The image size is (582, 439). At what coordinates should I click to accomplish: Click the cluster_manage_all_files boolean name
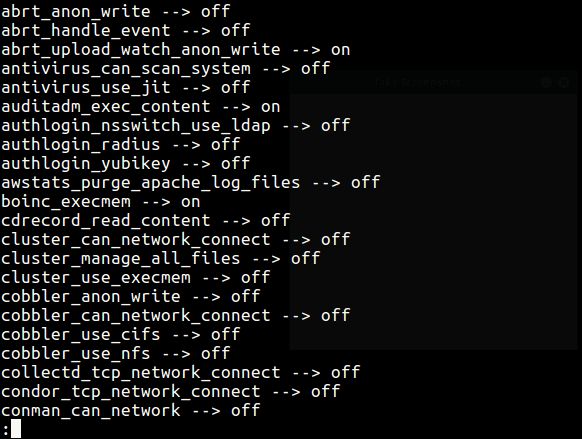click(121, 259)
